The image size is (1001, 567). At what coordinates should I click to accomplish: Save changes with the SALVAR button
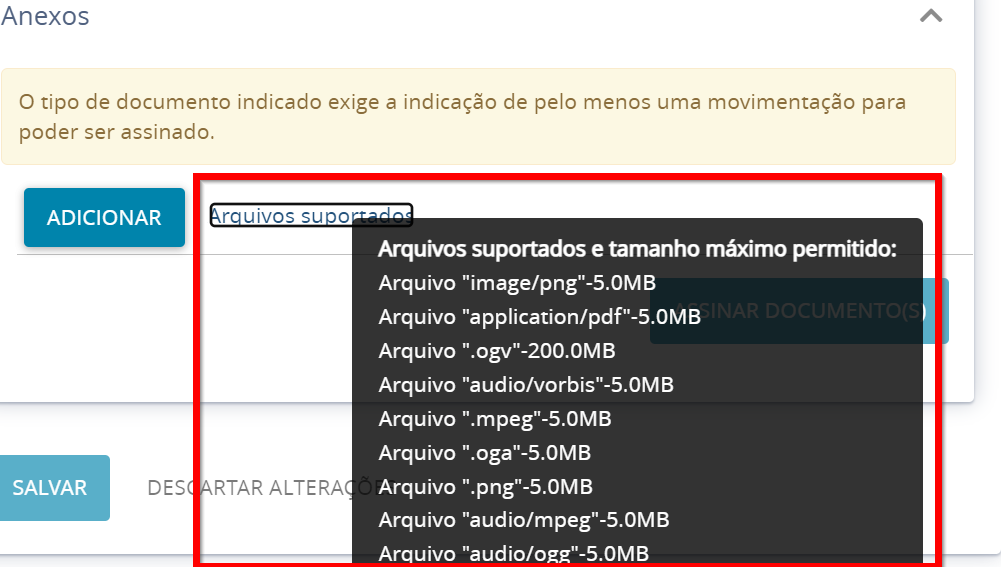pyautogui.click(x=50, y=488)
